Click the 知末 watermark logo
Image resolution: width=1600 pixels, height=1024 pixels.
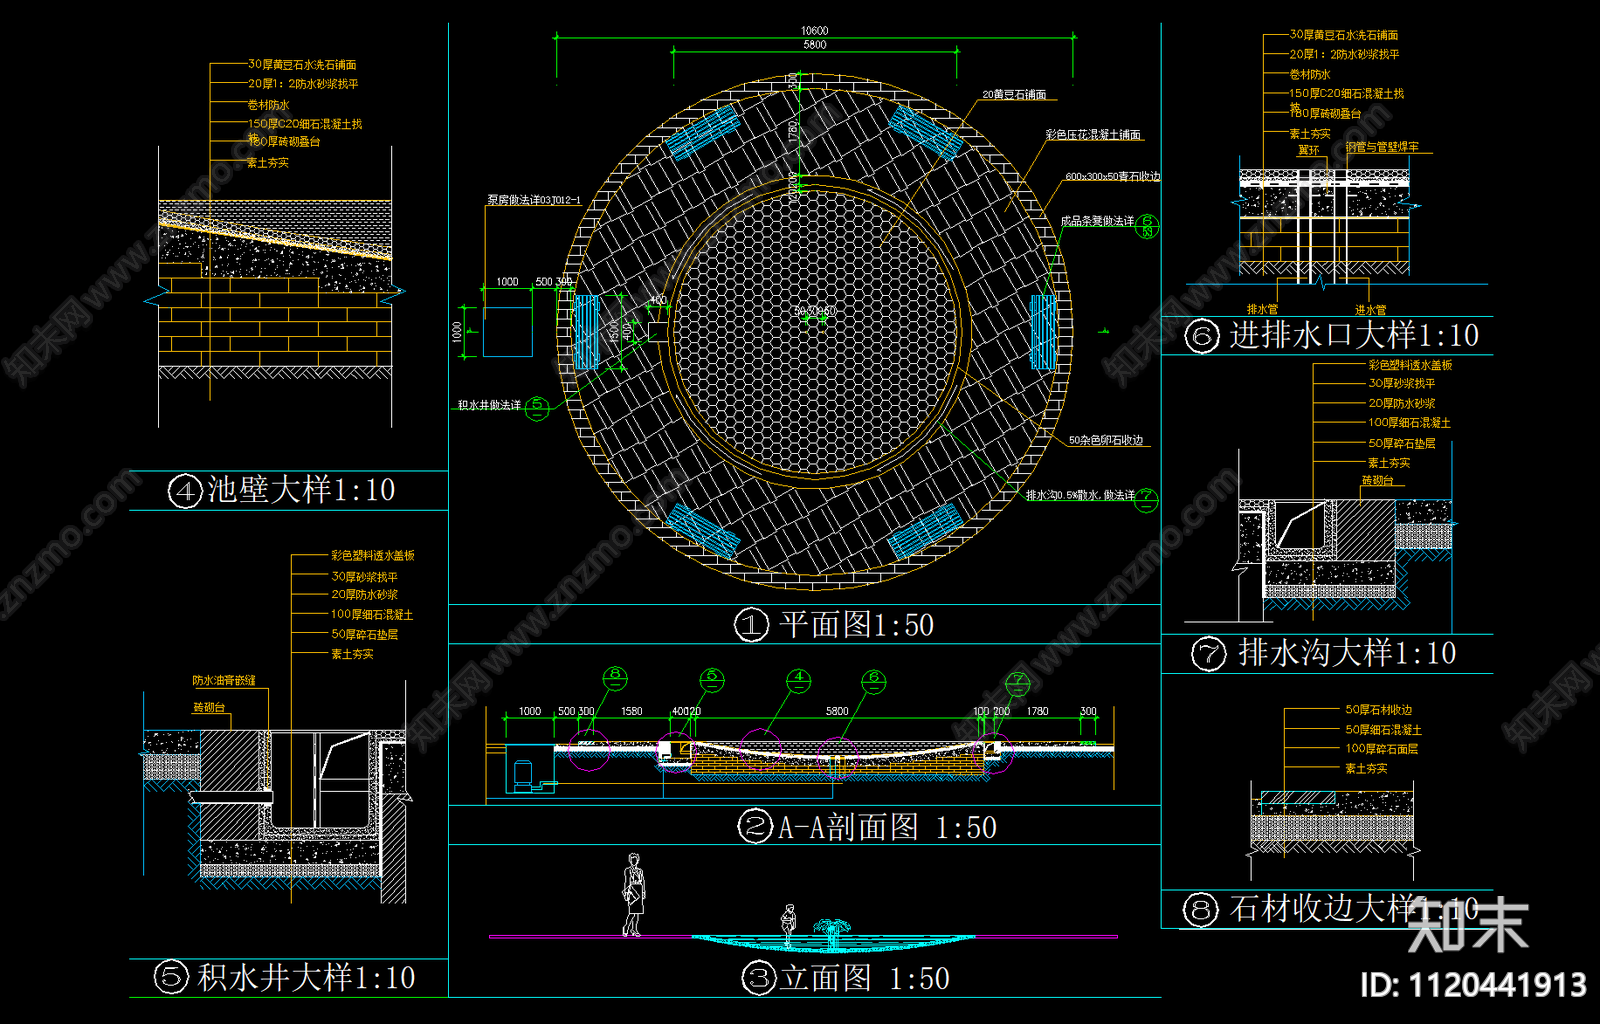click(1467, 923)
